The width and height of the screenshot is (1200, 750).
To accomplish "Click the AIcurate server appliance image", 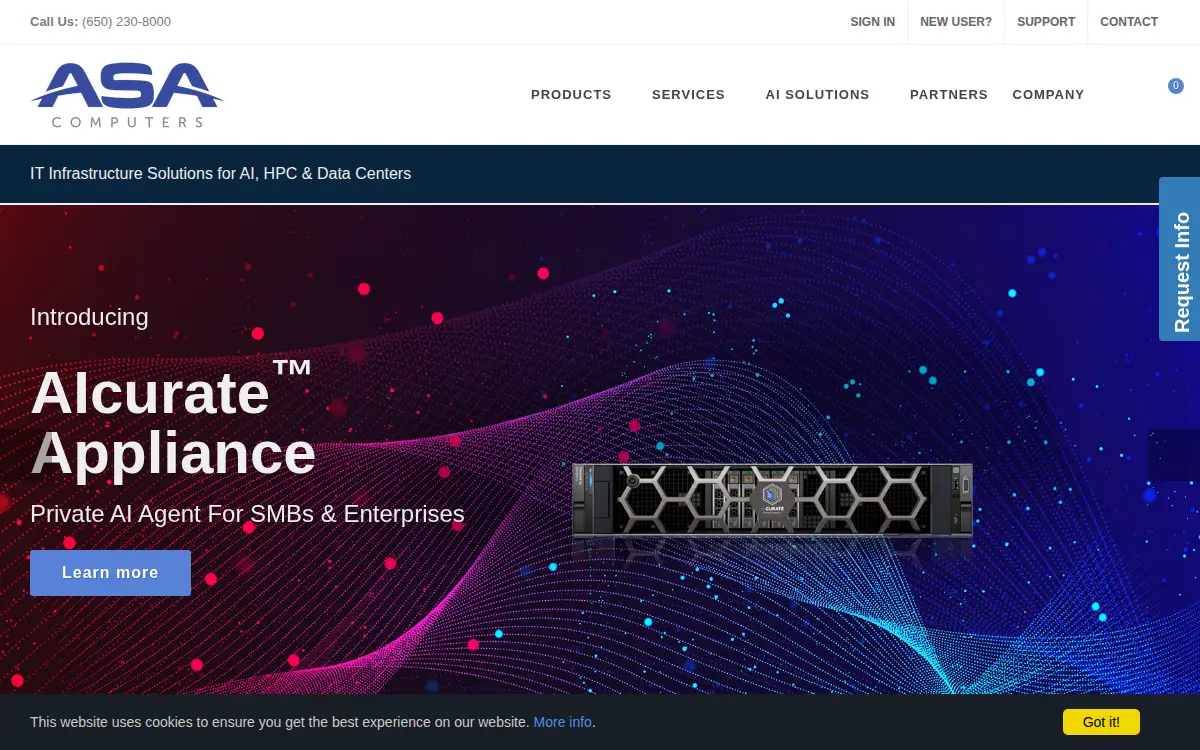I will [772, 499].
